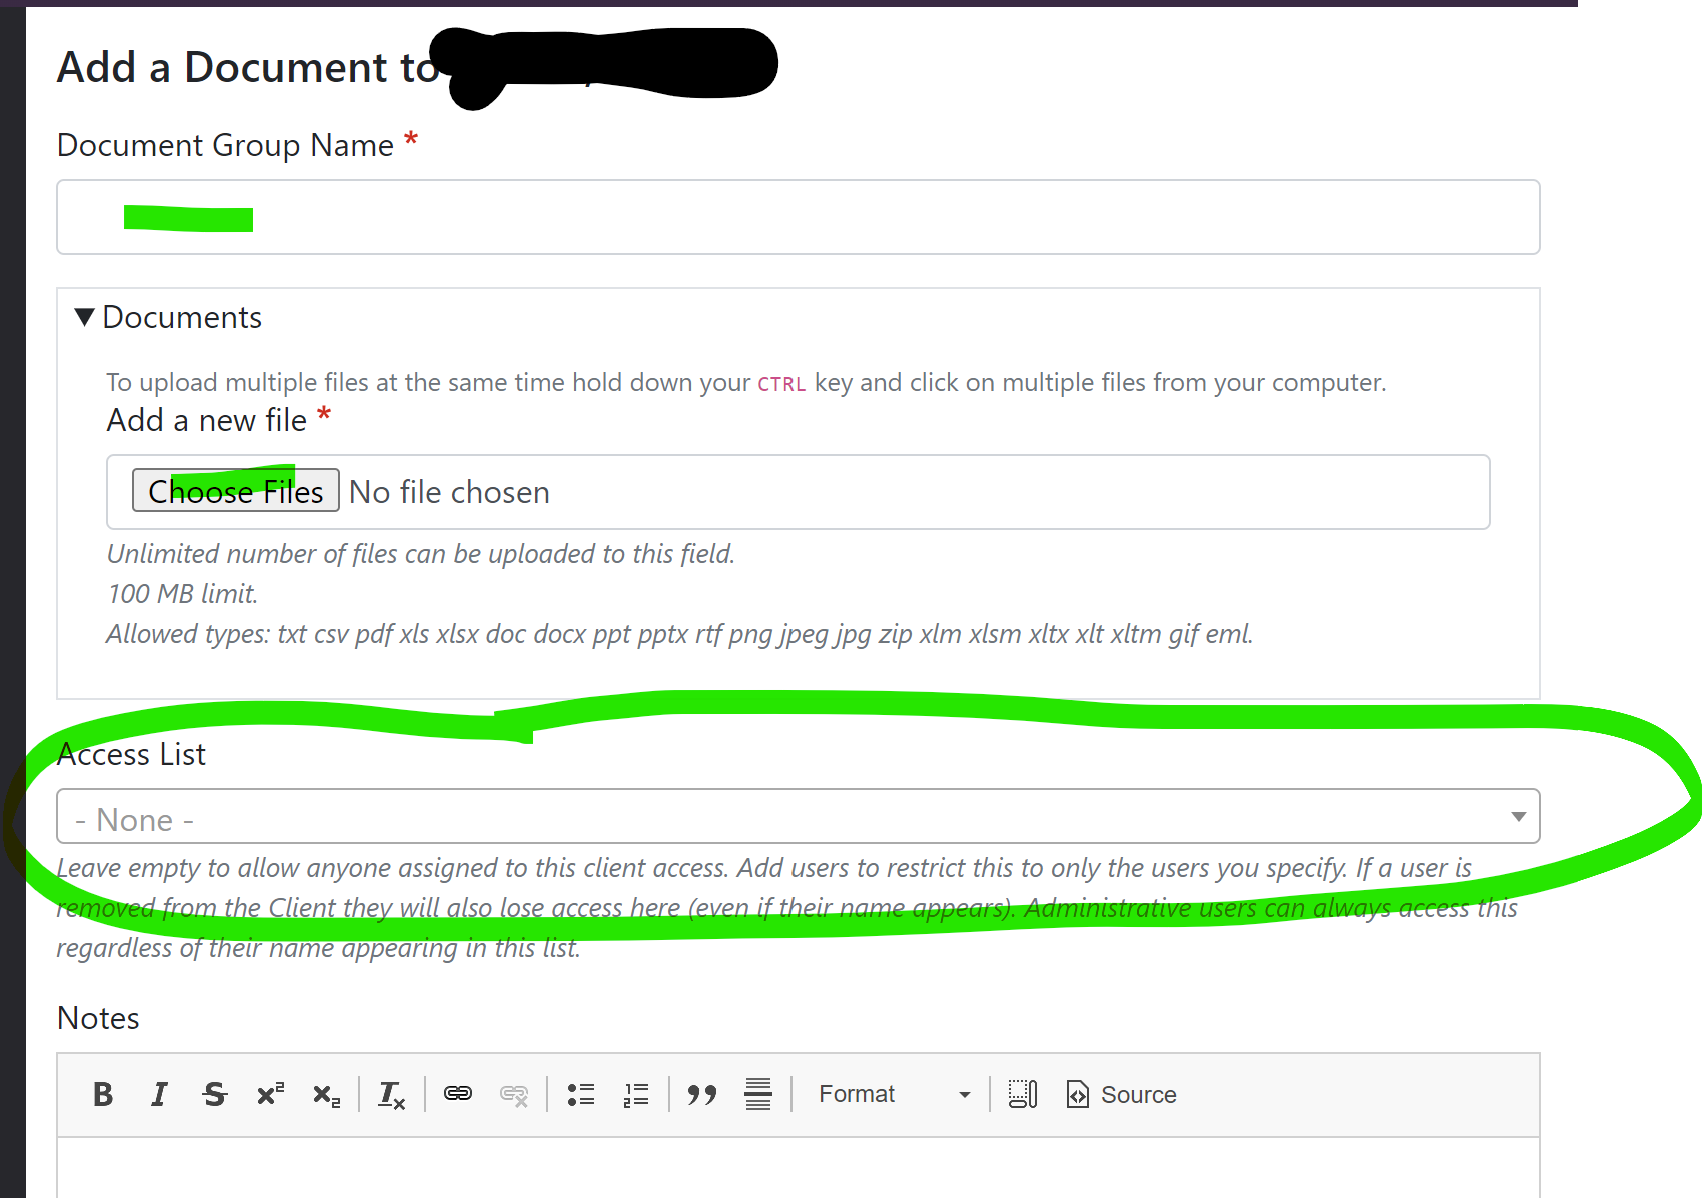Select the block alignment toolbar item

[757, 1094]
